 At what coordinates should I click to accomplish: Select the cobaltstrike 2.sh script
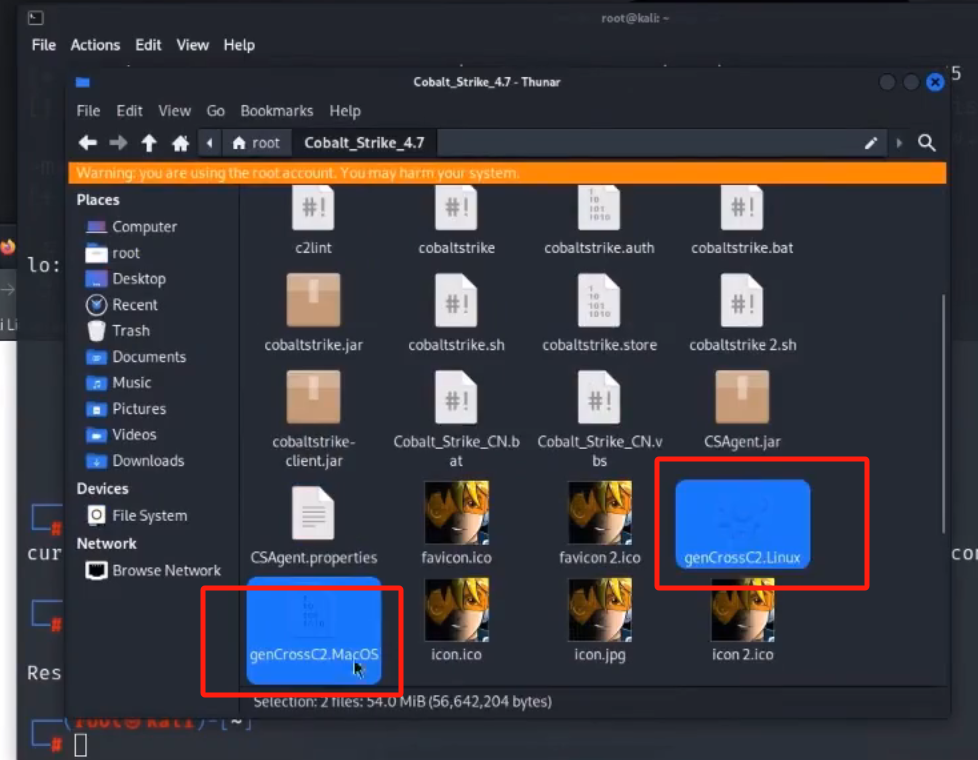(742, 313)
